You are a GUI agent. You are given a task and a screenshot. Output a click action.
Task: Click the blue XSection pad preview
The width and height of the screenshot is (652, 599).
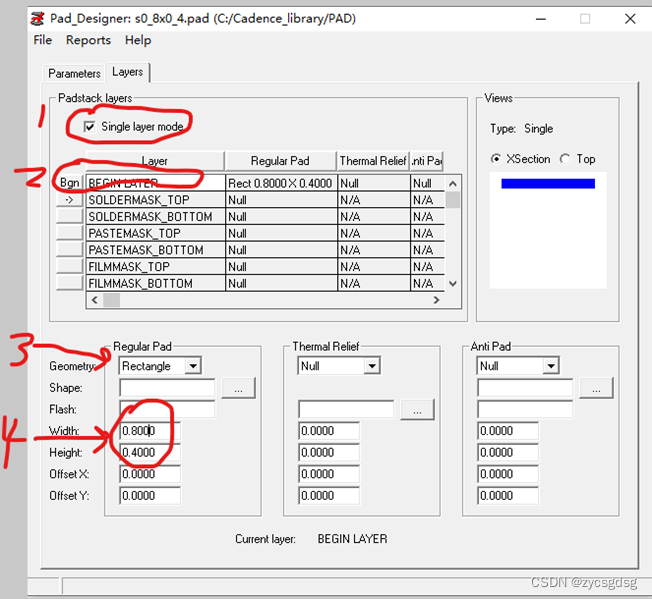click(547, 184)
